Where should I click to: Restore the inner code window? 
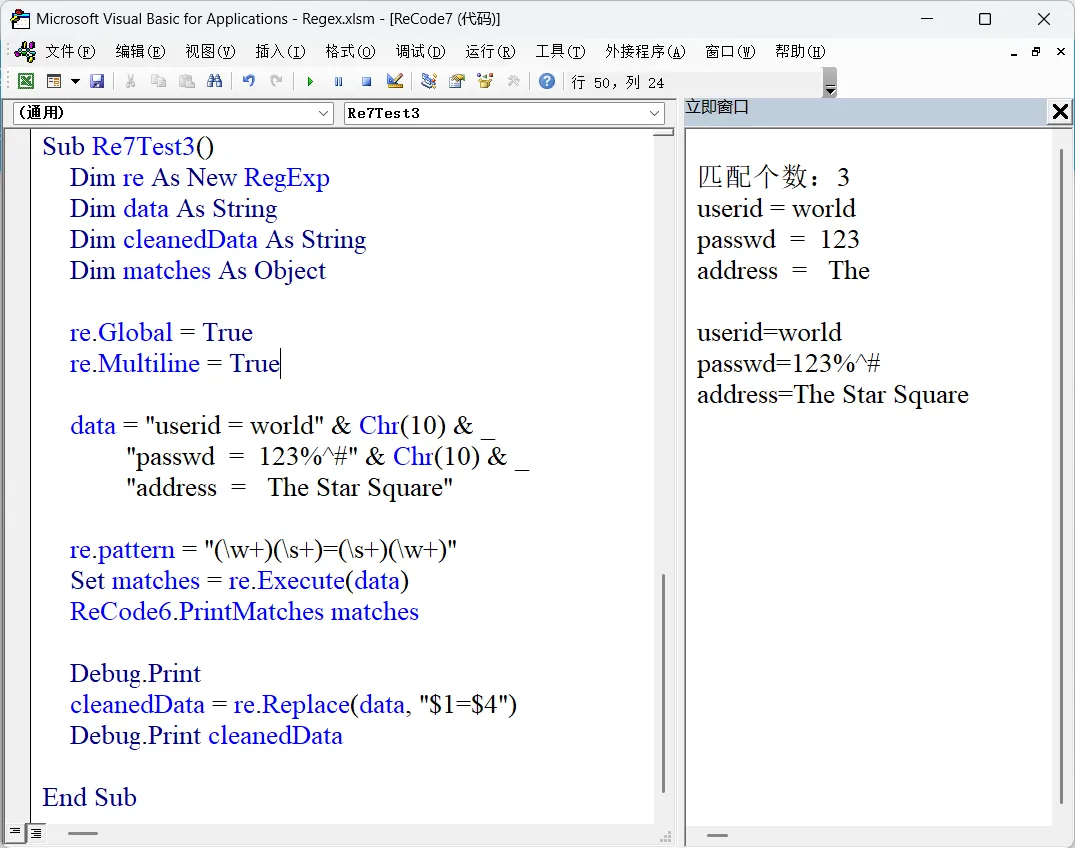[x=1036, y=51]
